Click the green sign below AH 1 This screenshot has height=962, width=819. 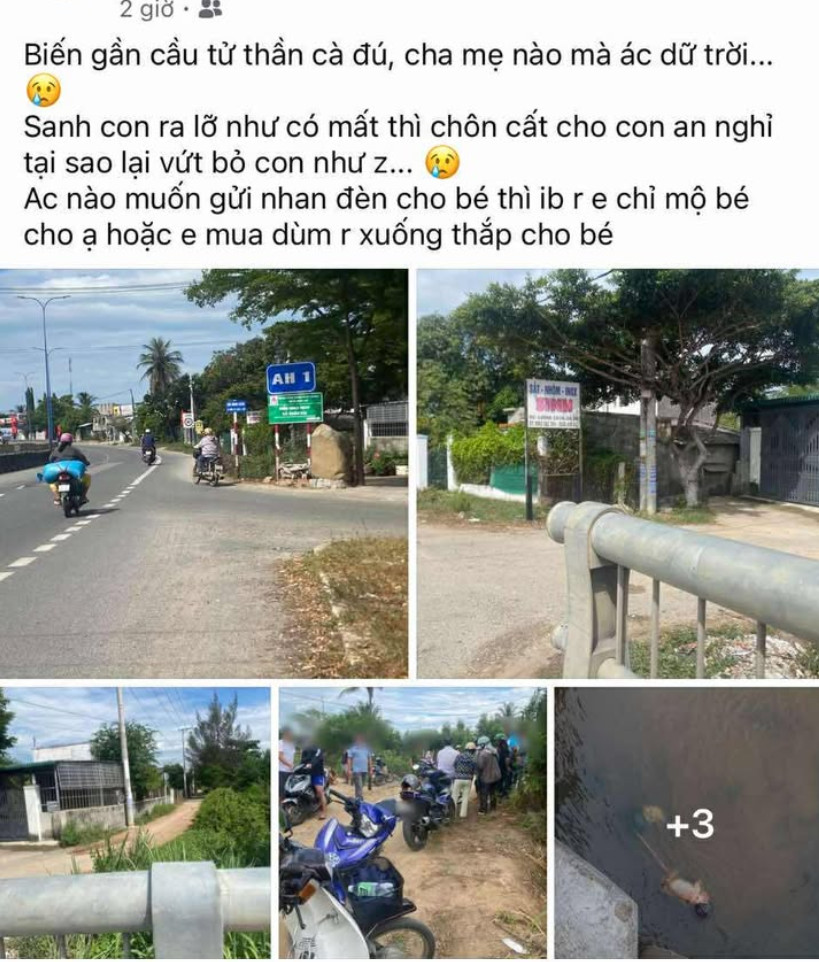click(295, 408)
